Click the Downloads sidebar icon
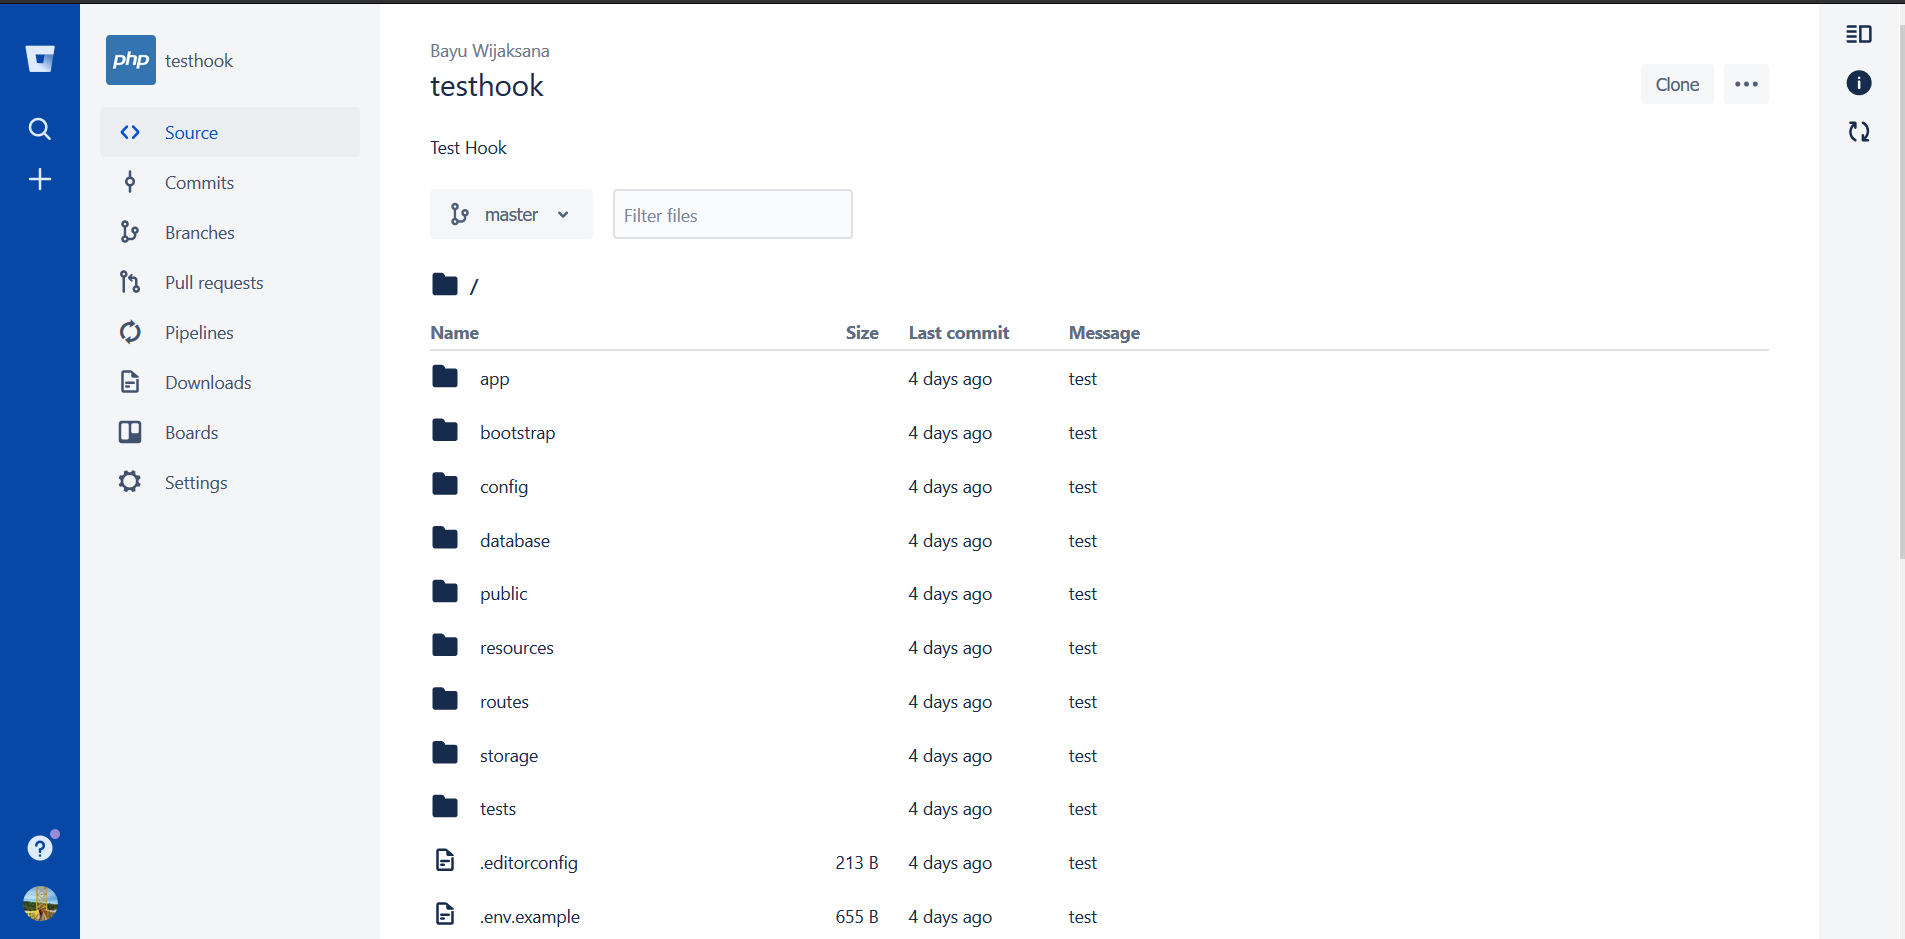 pyautogui.click(x=130, y=382)
